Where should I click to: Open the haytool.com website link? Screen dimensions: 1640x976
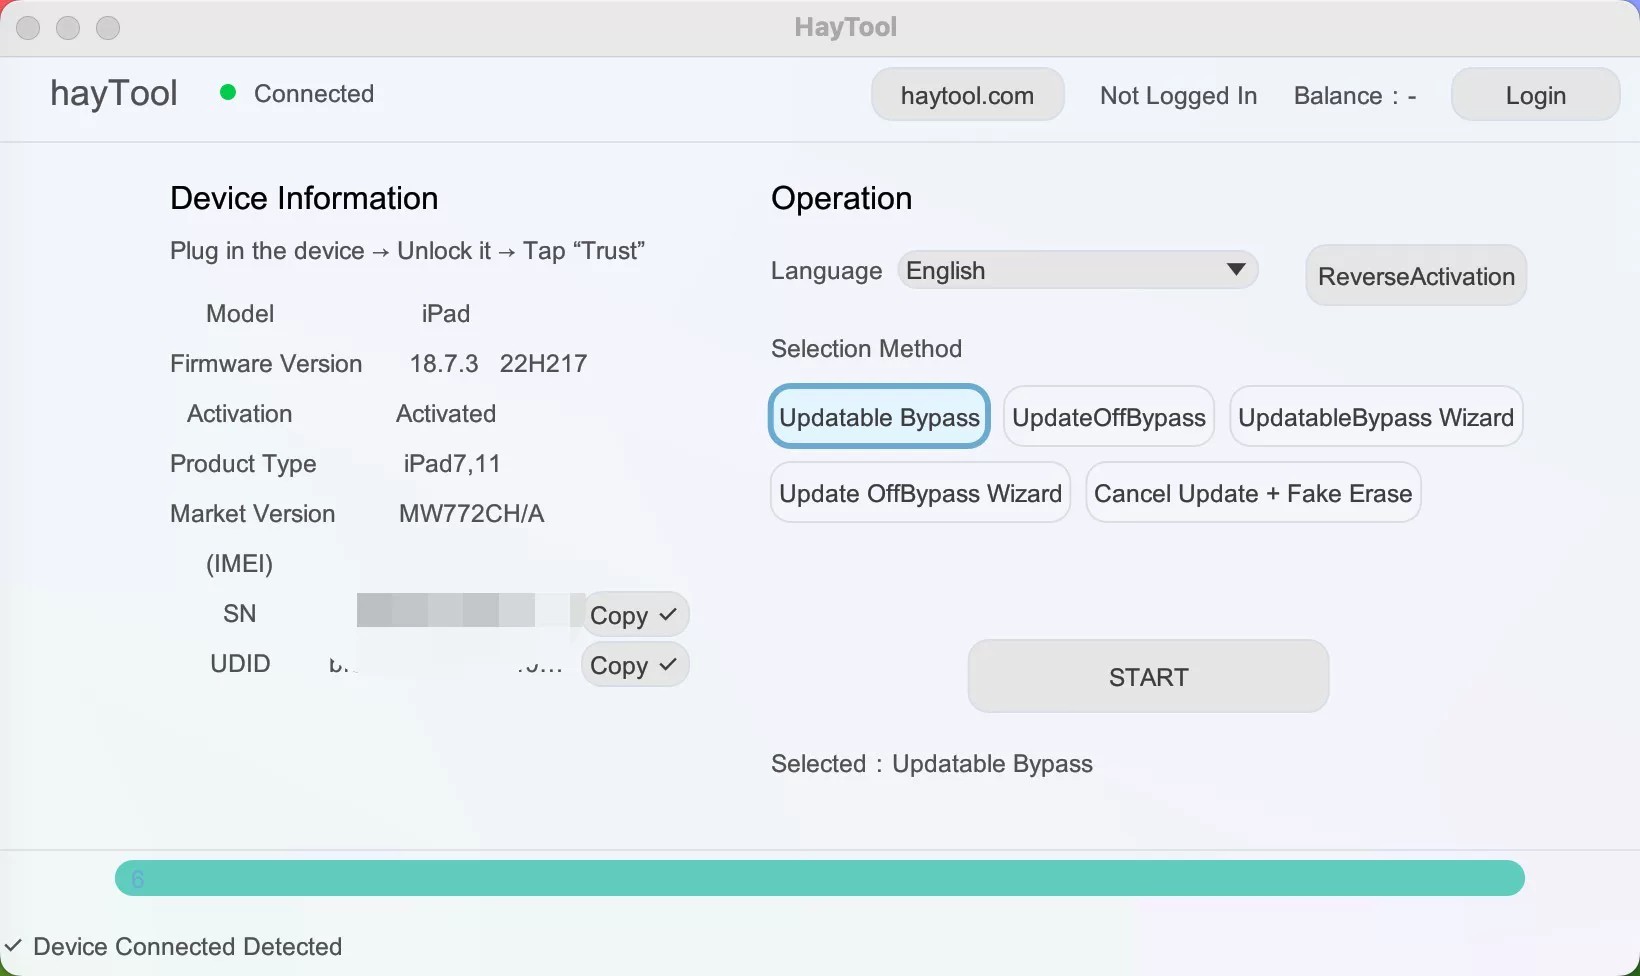click(966, 95)
